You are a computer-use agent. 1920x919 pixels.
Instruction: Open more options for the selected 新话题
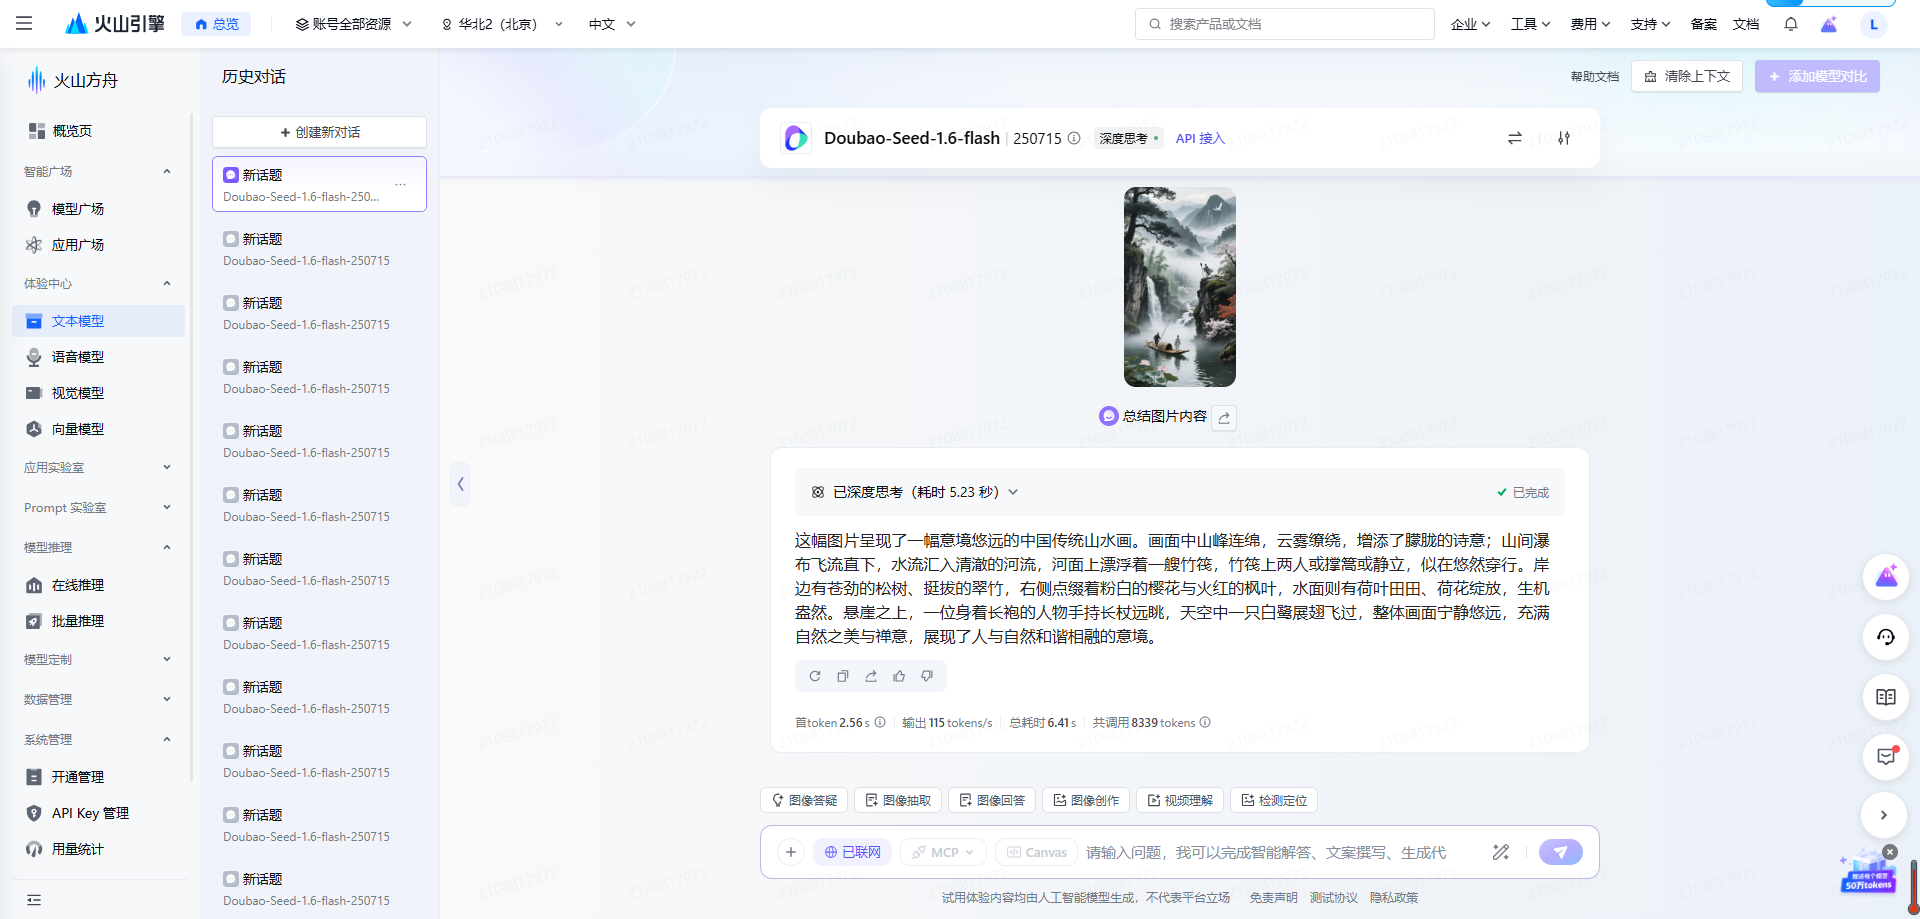400,184
